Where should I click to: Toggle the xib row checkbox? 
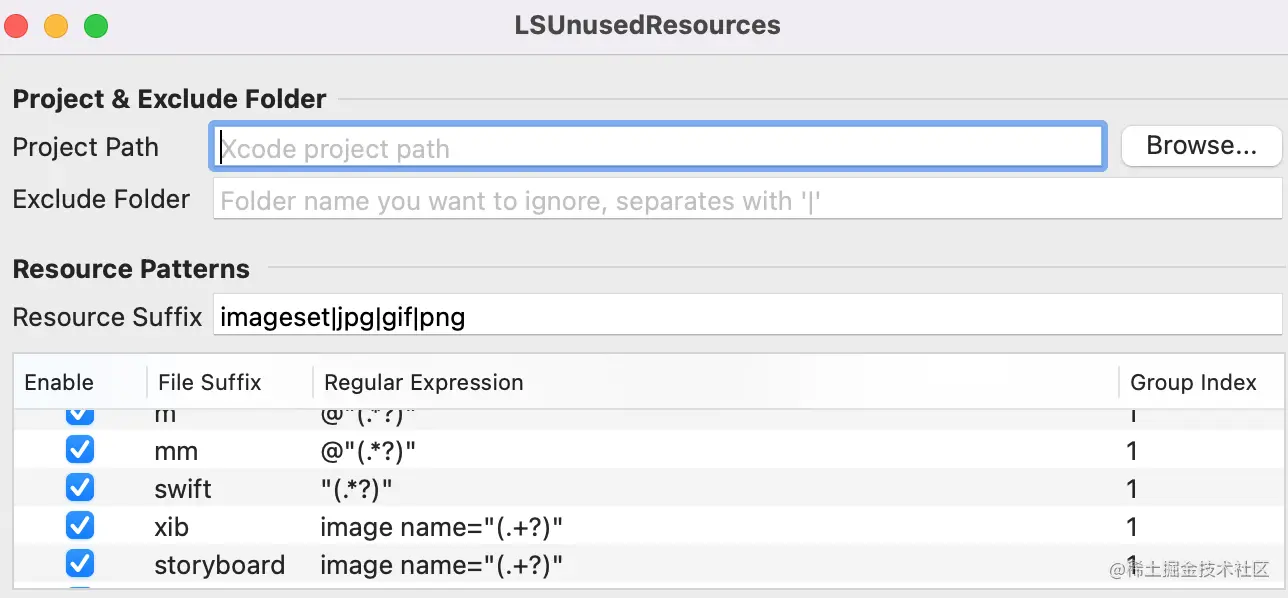80,526
